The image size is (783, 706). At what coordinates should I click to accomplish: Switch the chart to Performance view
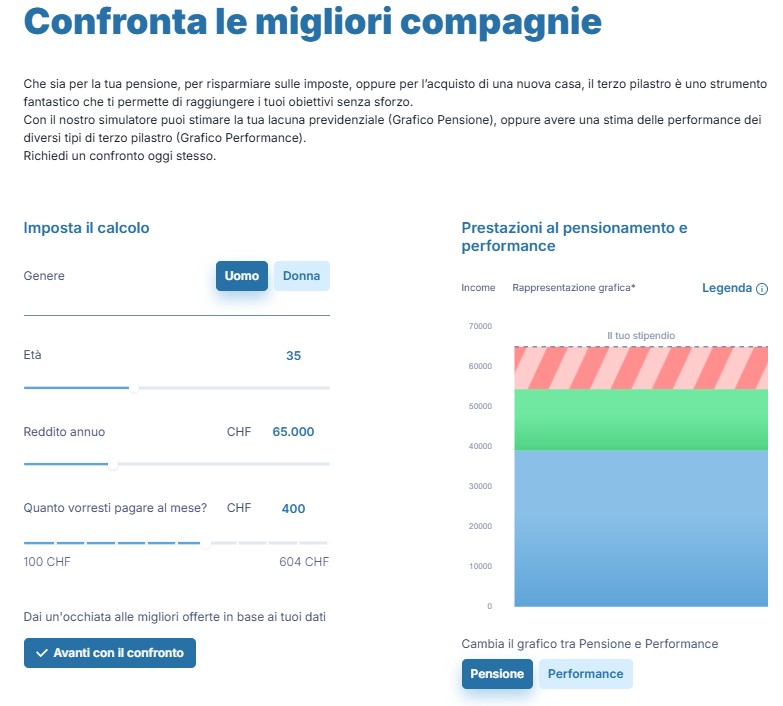pos(585,674)
